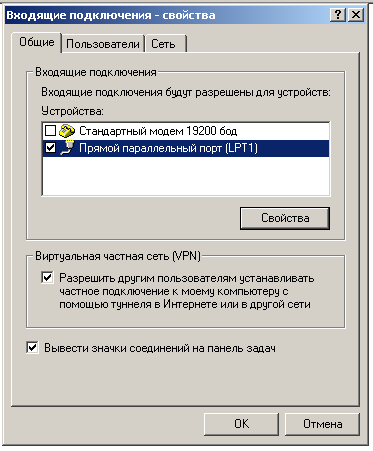
Task: Open the Сеть tab
Action: click(165, 44)
